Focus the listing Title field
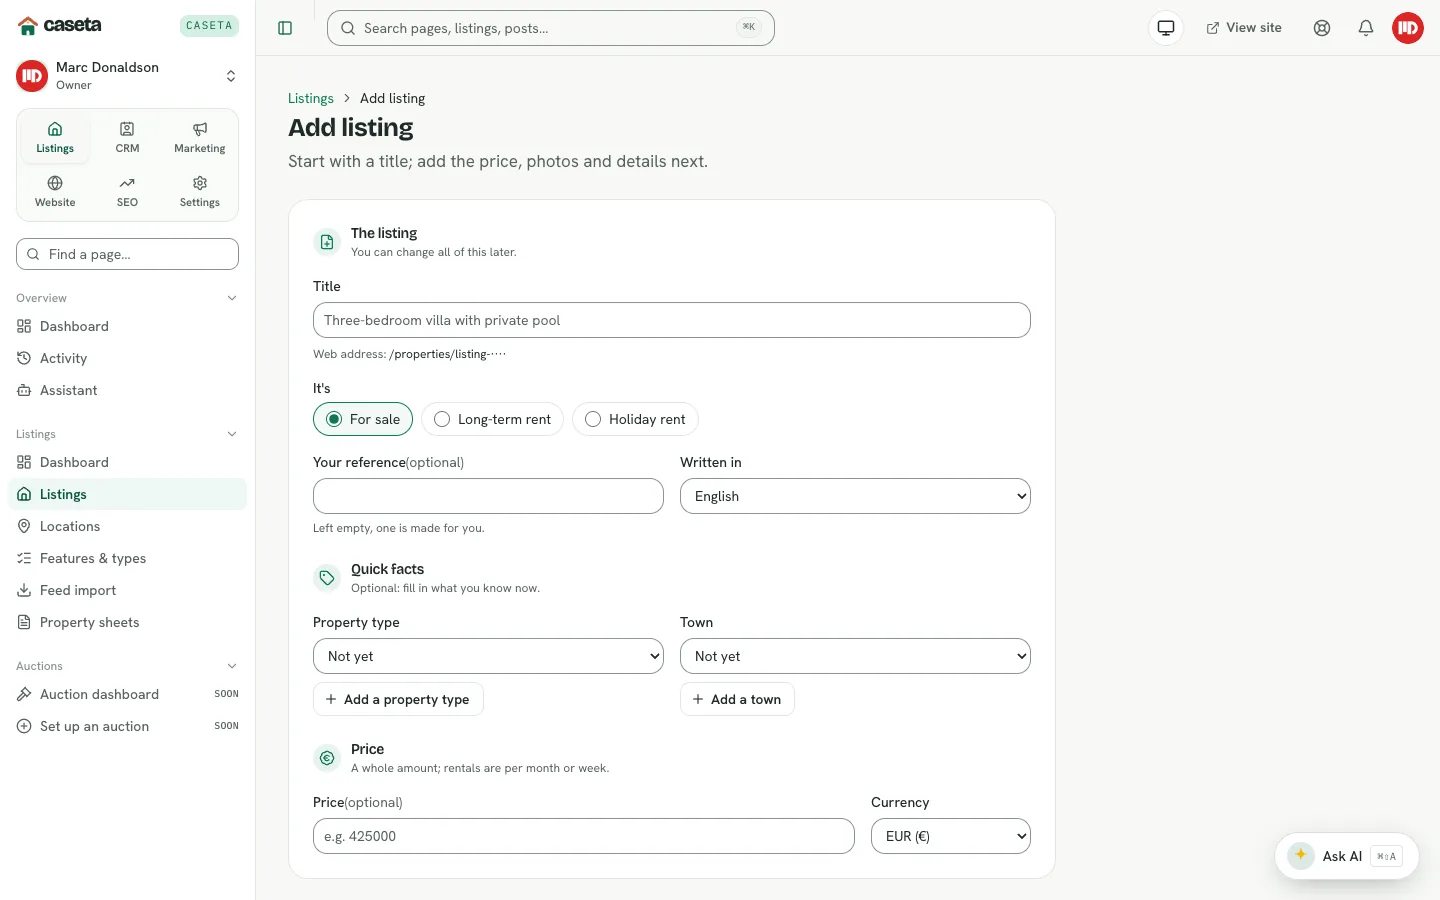The width and height of the screenshot is (1440, 900). tap(672, 320)
